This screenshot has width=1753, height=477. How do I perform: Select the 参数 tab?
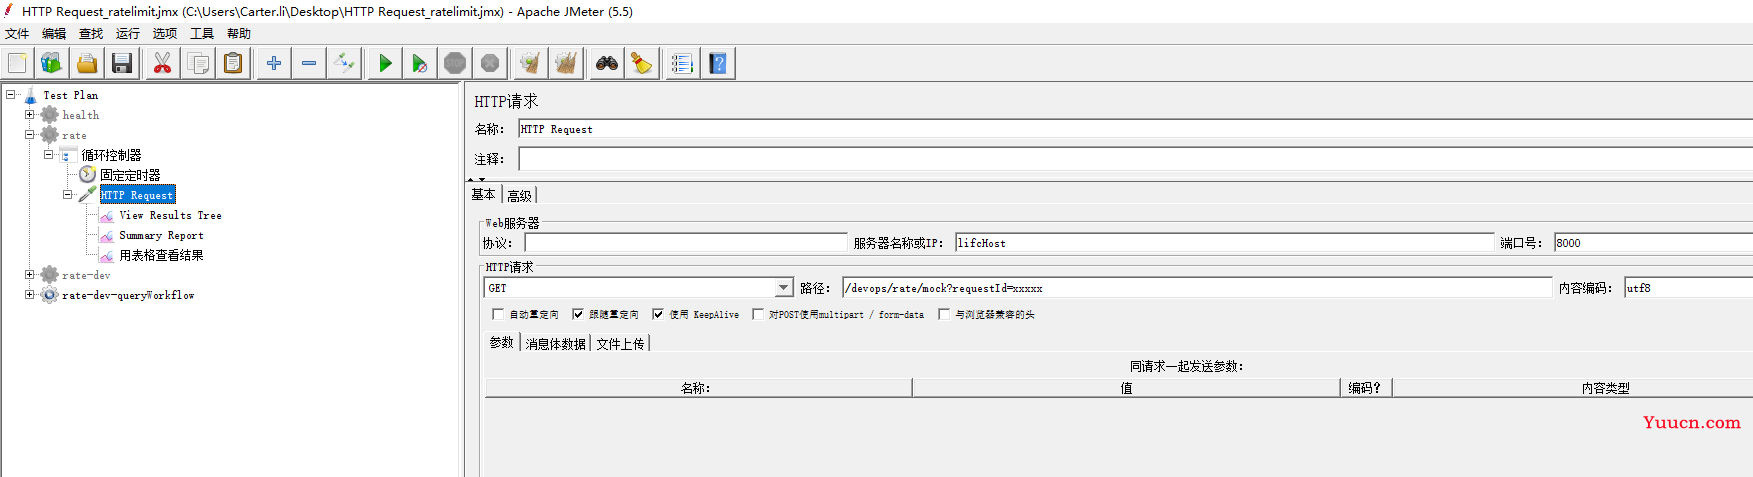tap(502, 343)
